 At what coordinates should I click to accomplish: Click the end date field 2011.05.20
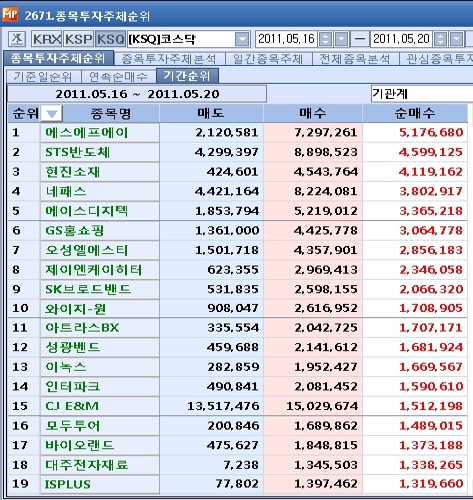coord(402,39)
